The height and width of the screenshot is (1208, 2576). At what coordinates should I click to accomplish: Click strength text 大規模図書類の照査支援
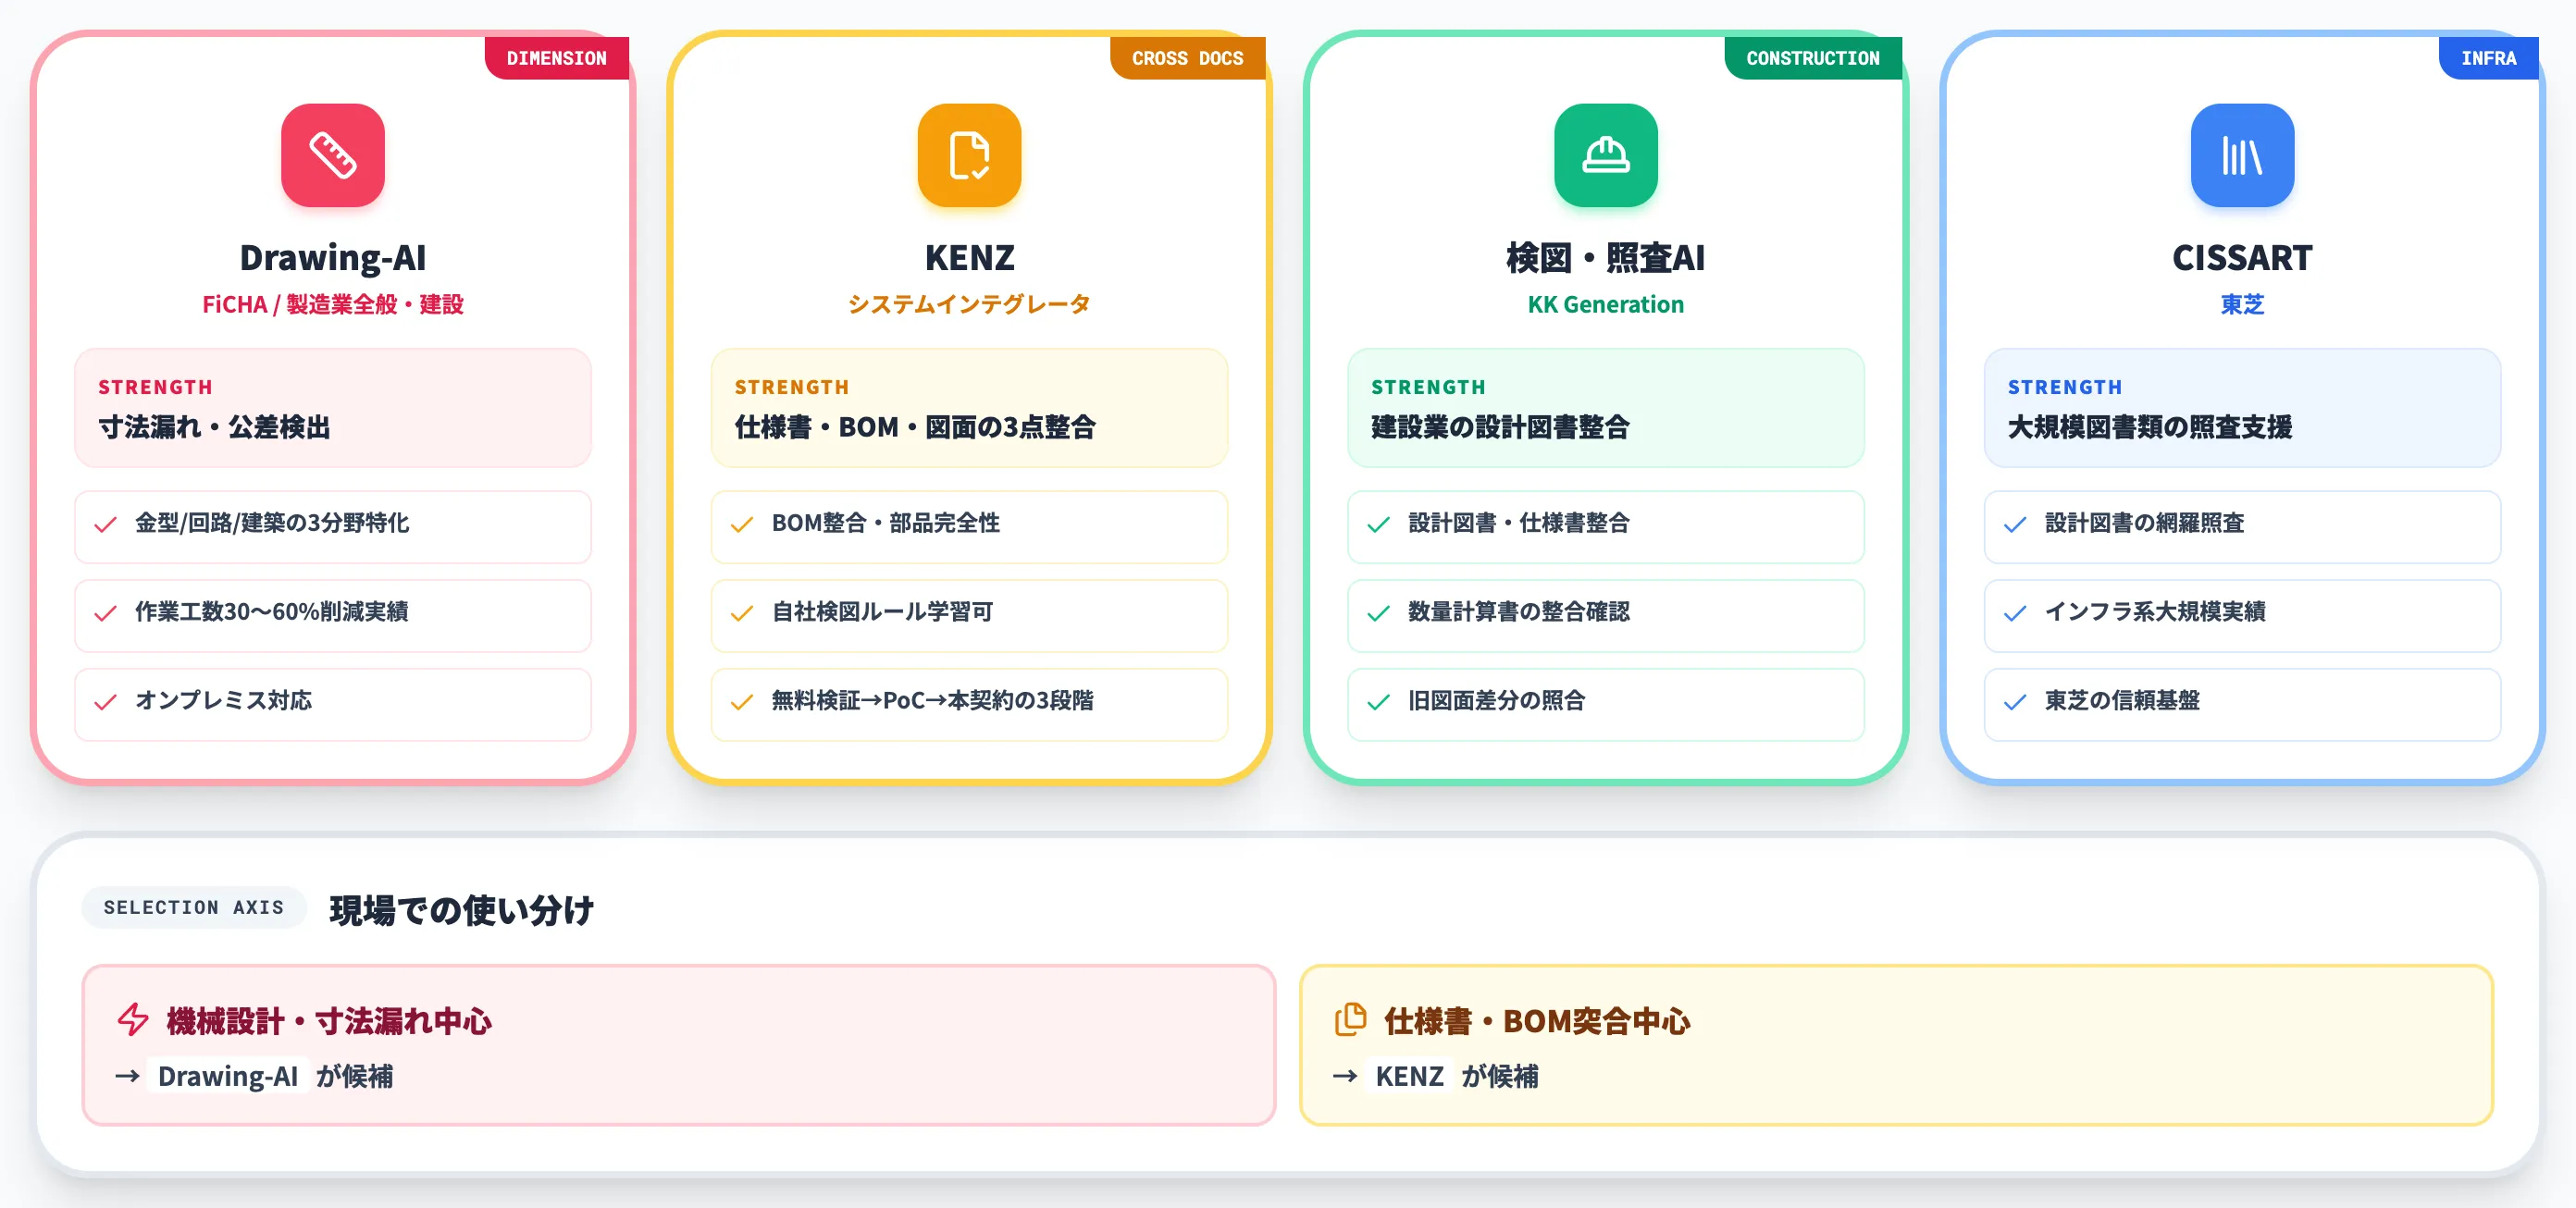2150,427
